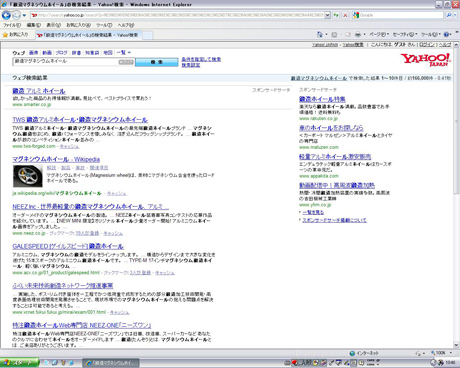Open the 編集(E) menu
460x368 pixels.
pos(33,25)
